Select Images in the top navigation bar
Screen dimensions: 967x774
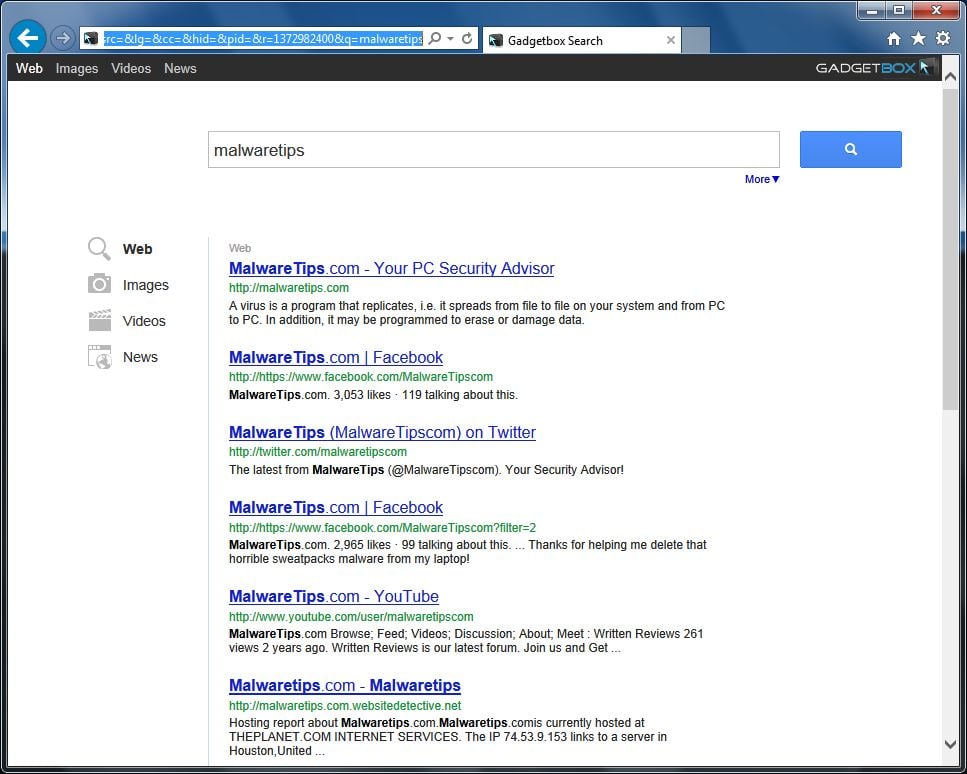point(76,68)
